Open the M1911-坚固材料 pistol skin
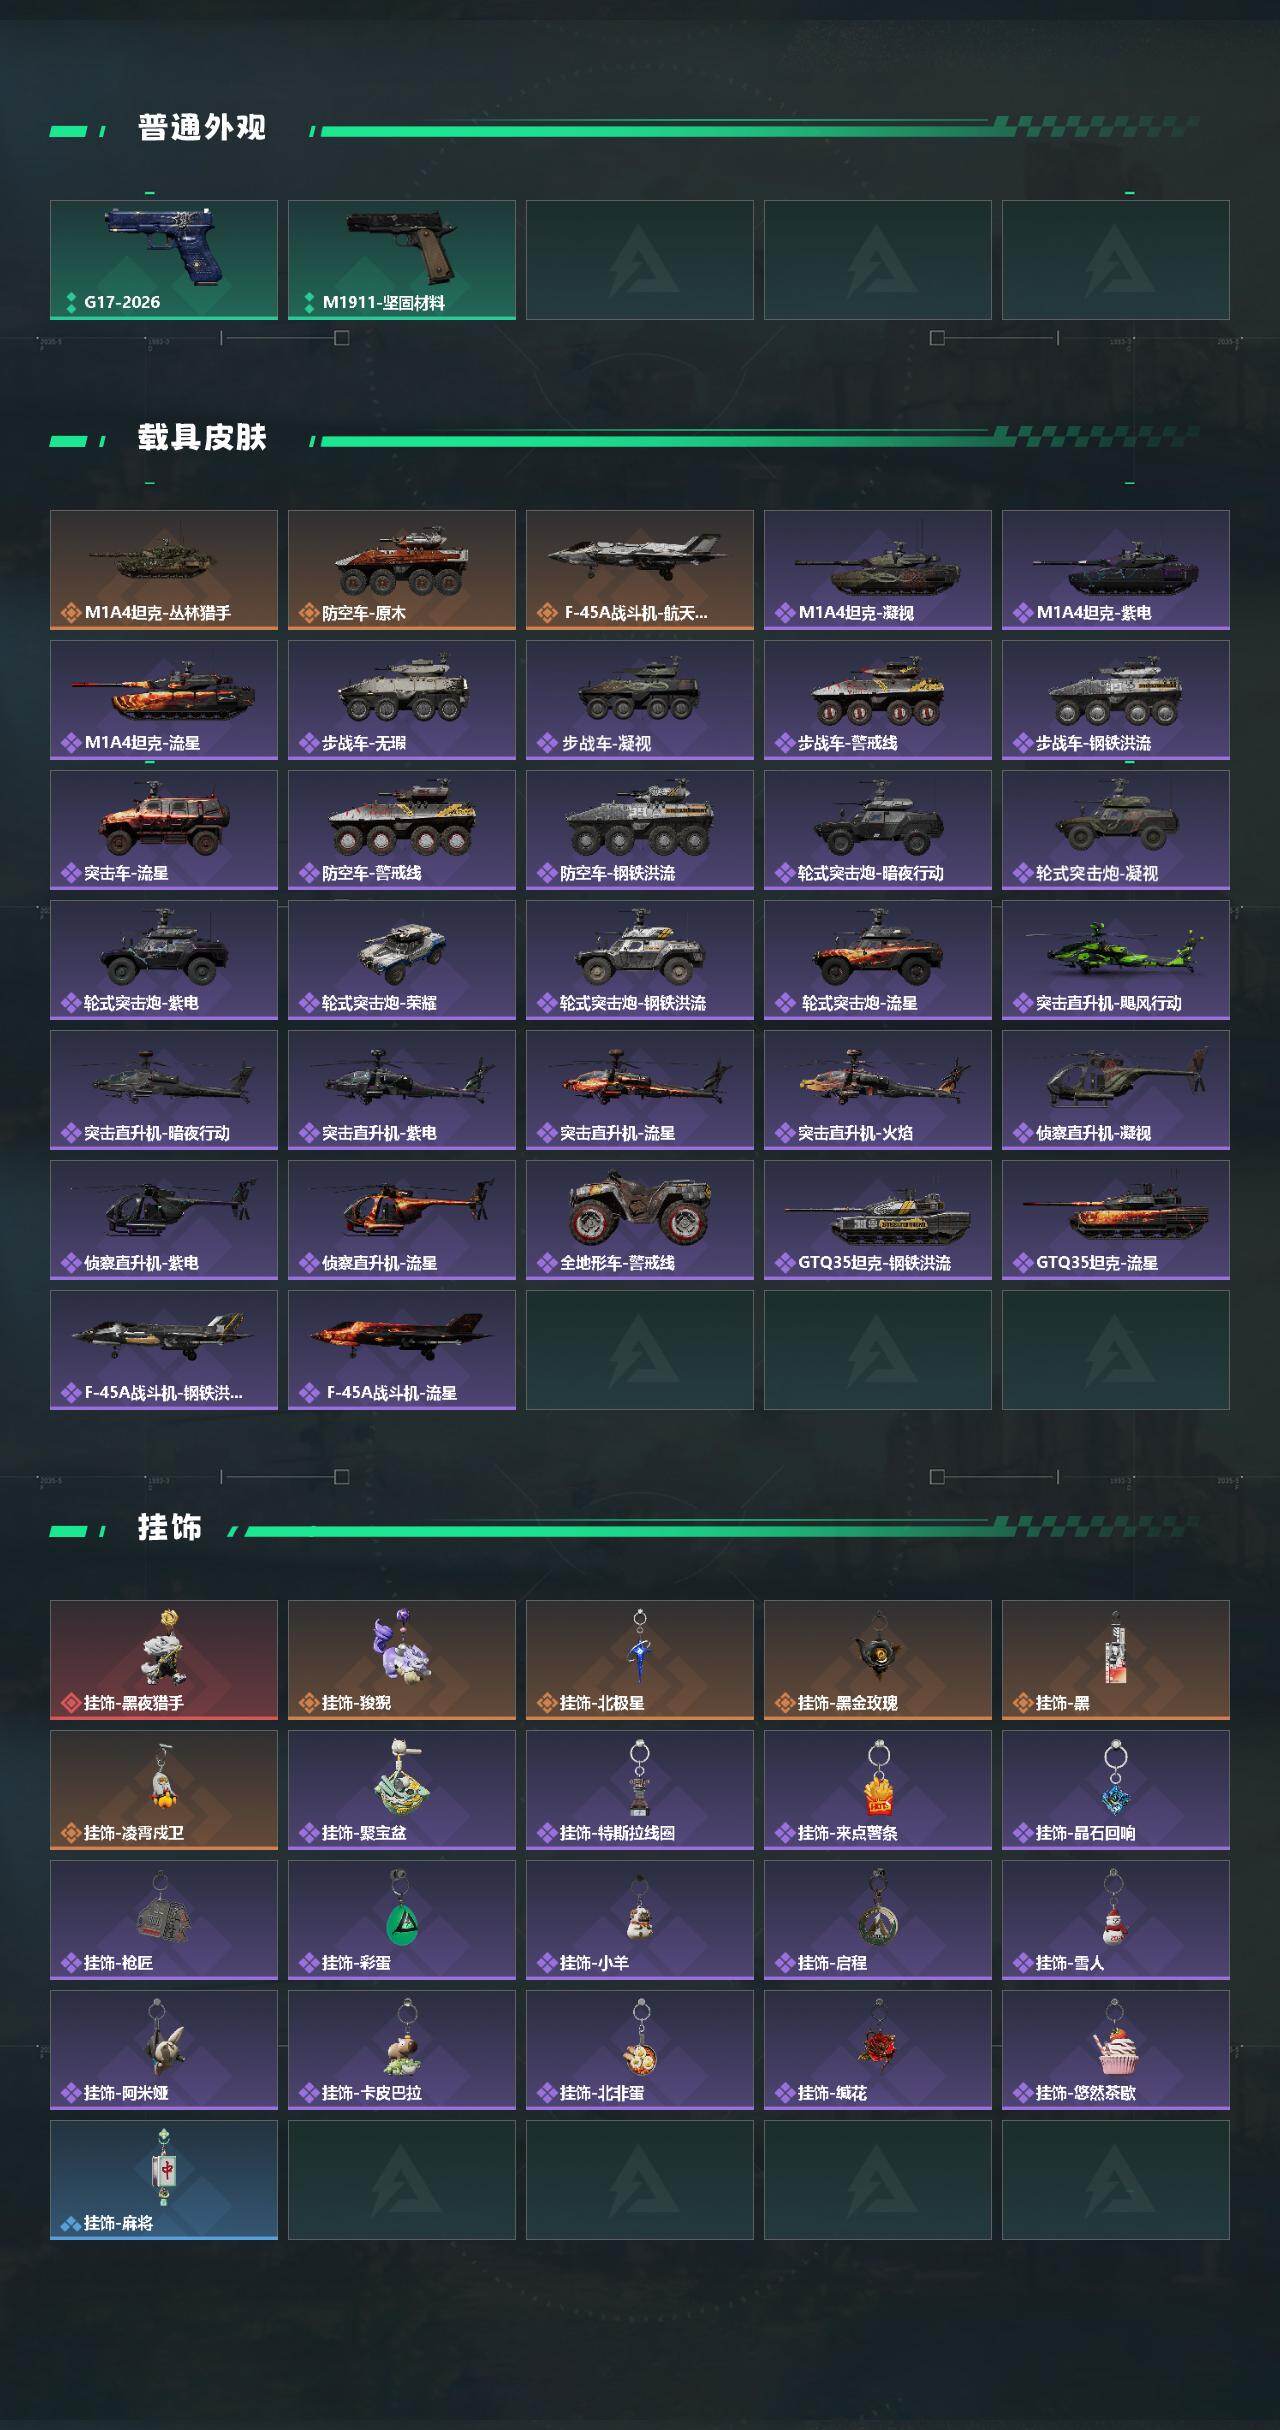 [402, 260]
